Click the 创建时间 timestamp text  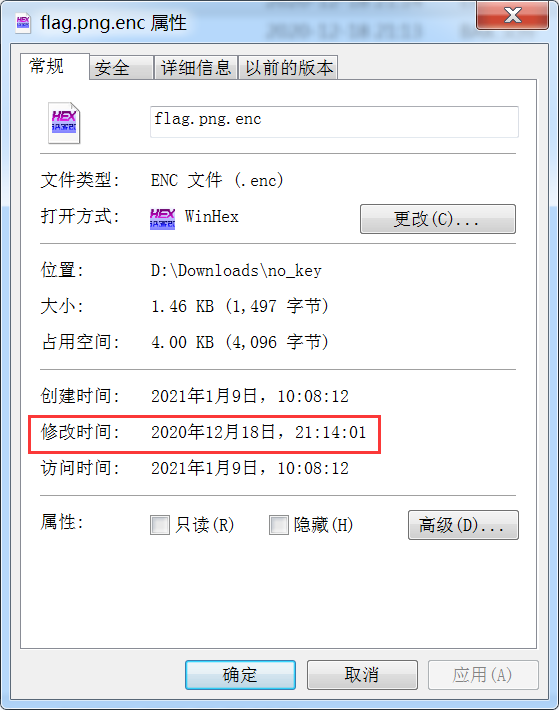[249, 396]
